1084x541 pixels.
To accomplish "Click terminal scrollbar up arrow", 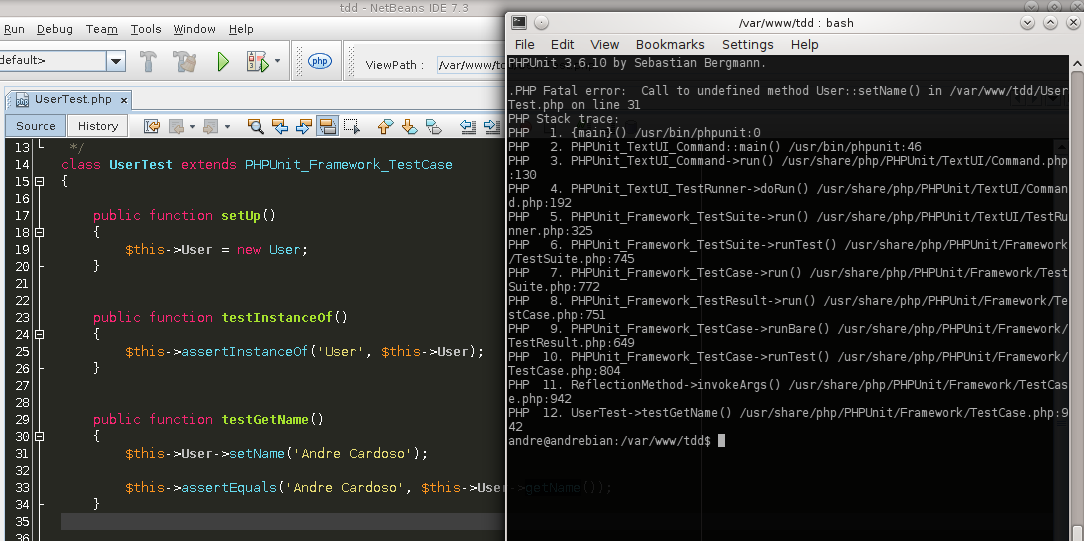I will (x=1076, y=62).
